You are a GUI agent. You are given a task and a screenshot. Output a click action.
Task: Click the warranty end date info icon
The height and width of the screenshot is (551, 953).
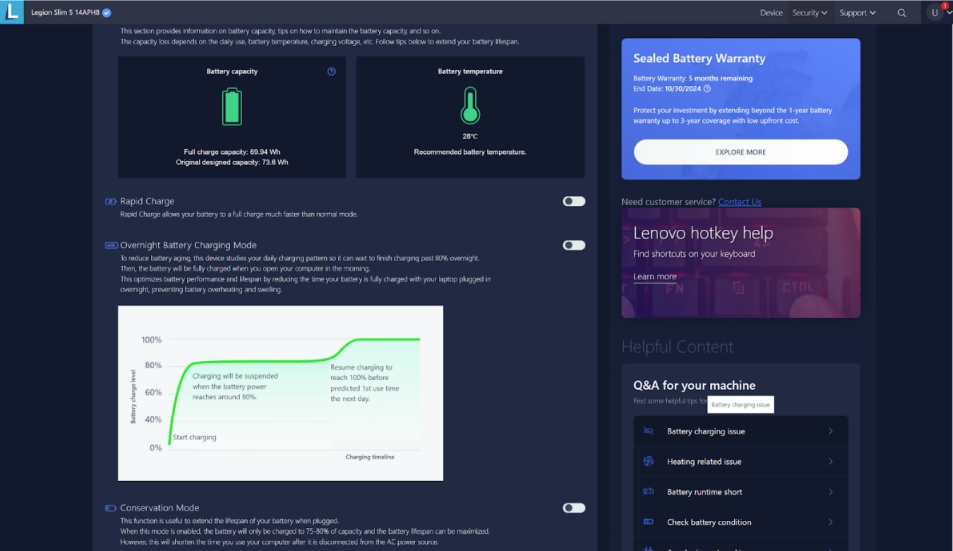click(x=707, y=89)
